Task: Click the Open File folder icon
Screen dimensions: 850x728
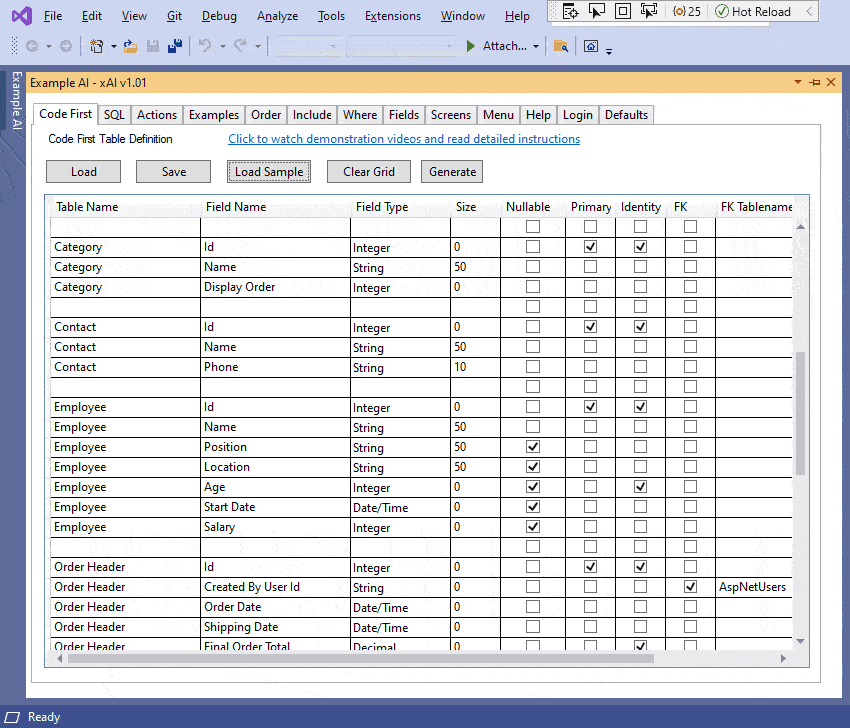Action: pos(131,46)
